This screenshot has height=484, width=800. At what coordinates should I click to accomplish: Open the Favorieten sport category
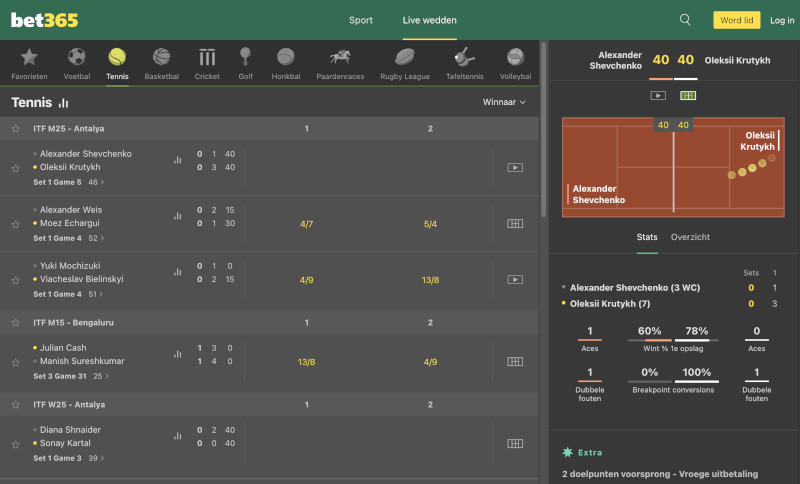point(29,64)
